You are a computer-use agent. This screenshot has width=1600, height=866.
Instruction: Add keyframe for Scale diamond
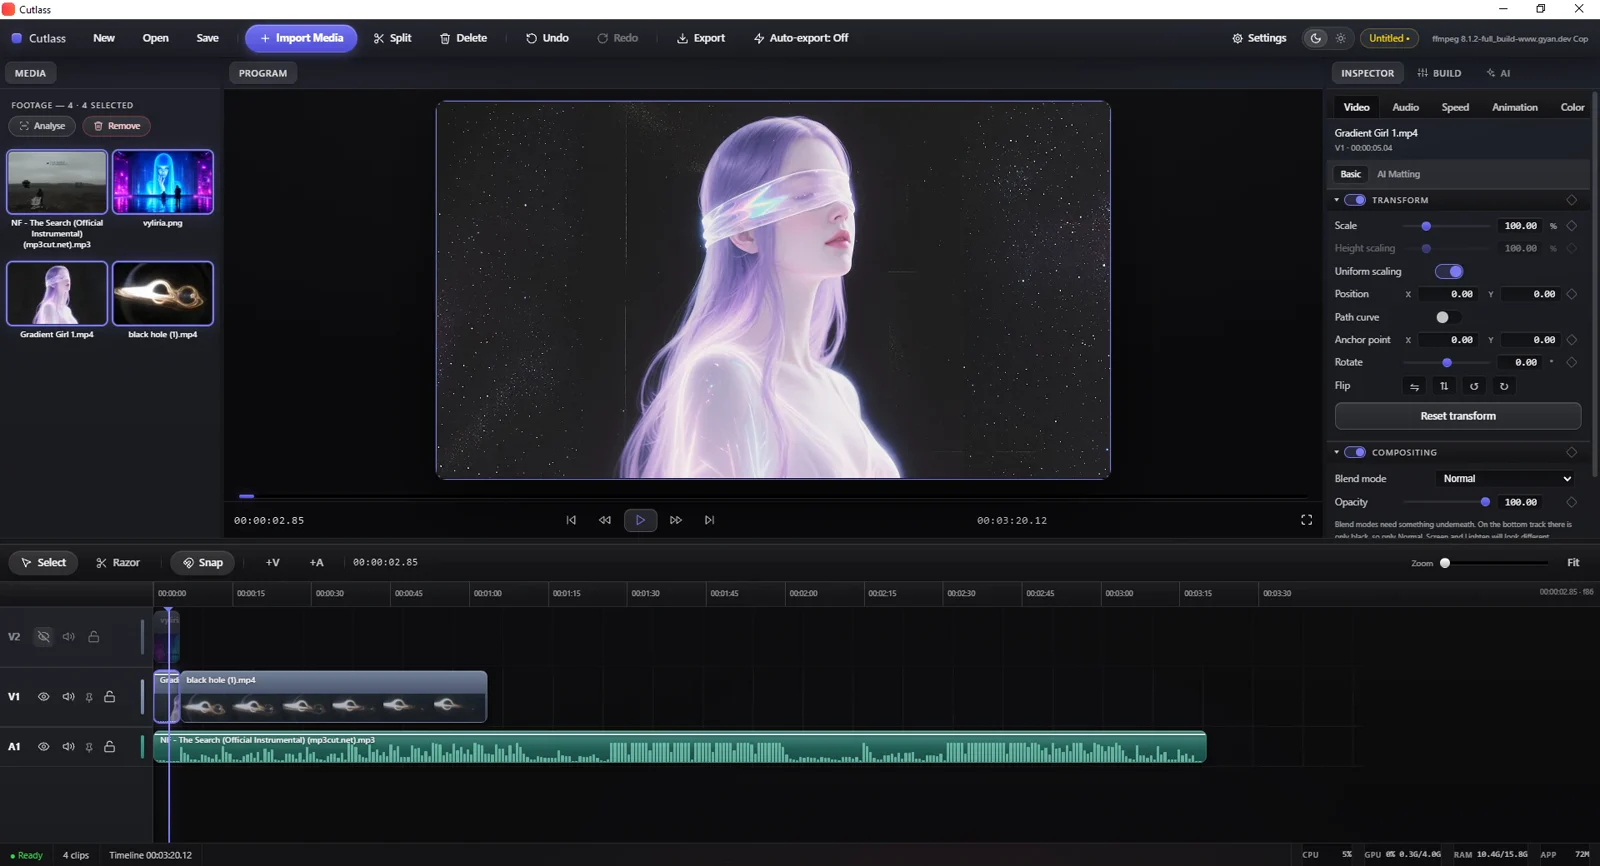point(1572,226)
